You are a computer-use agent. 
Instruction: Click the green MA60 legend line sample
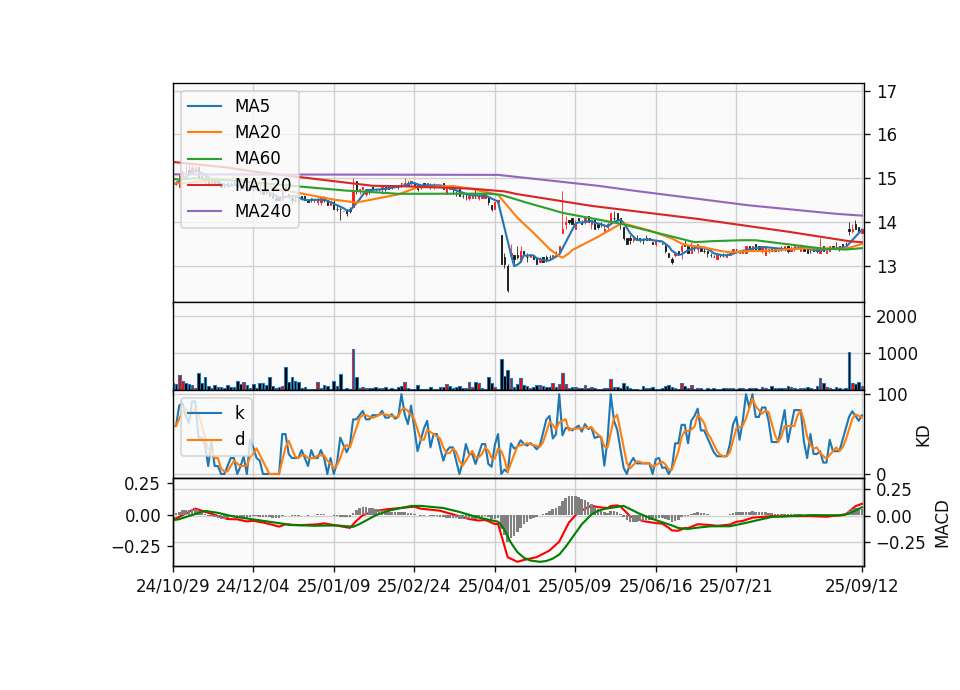tap(204, 158)
